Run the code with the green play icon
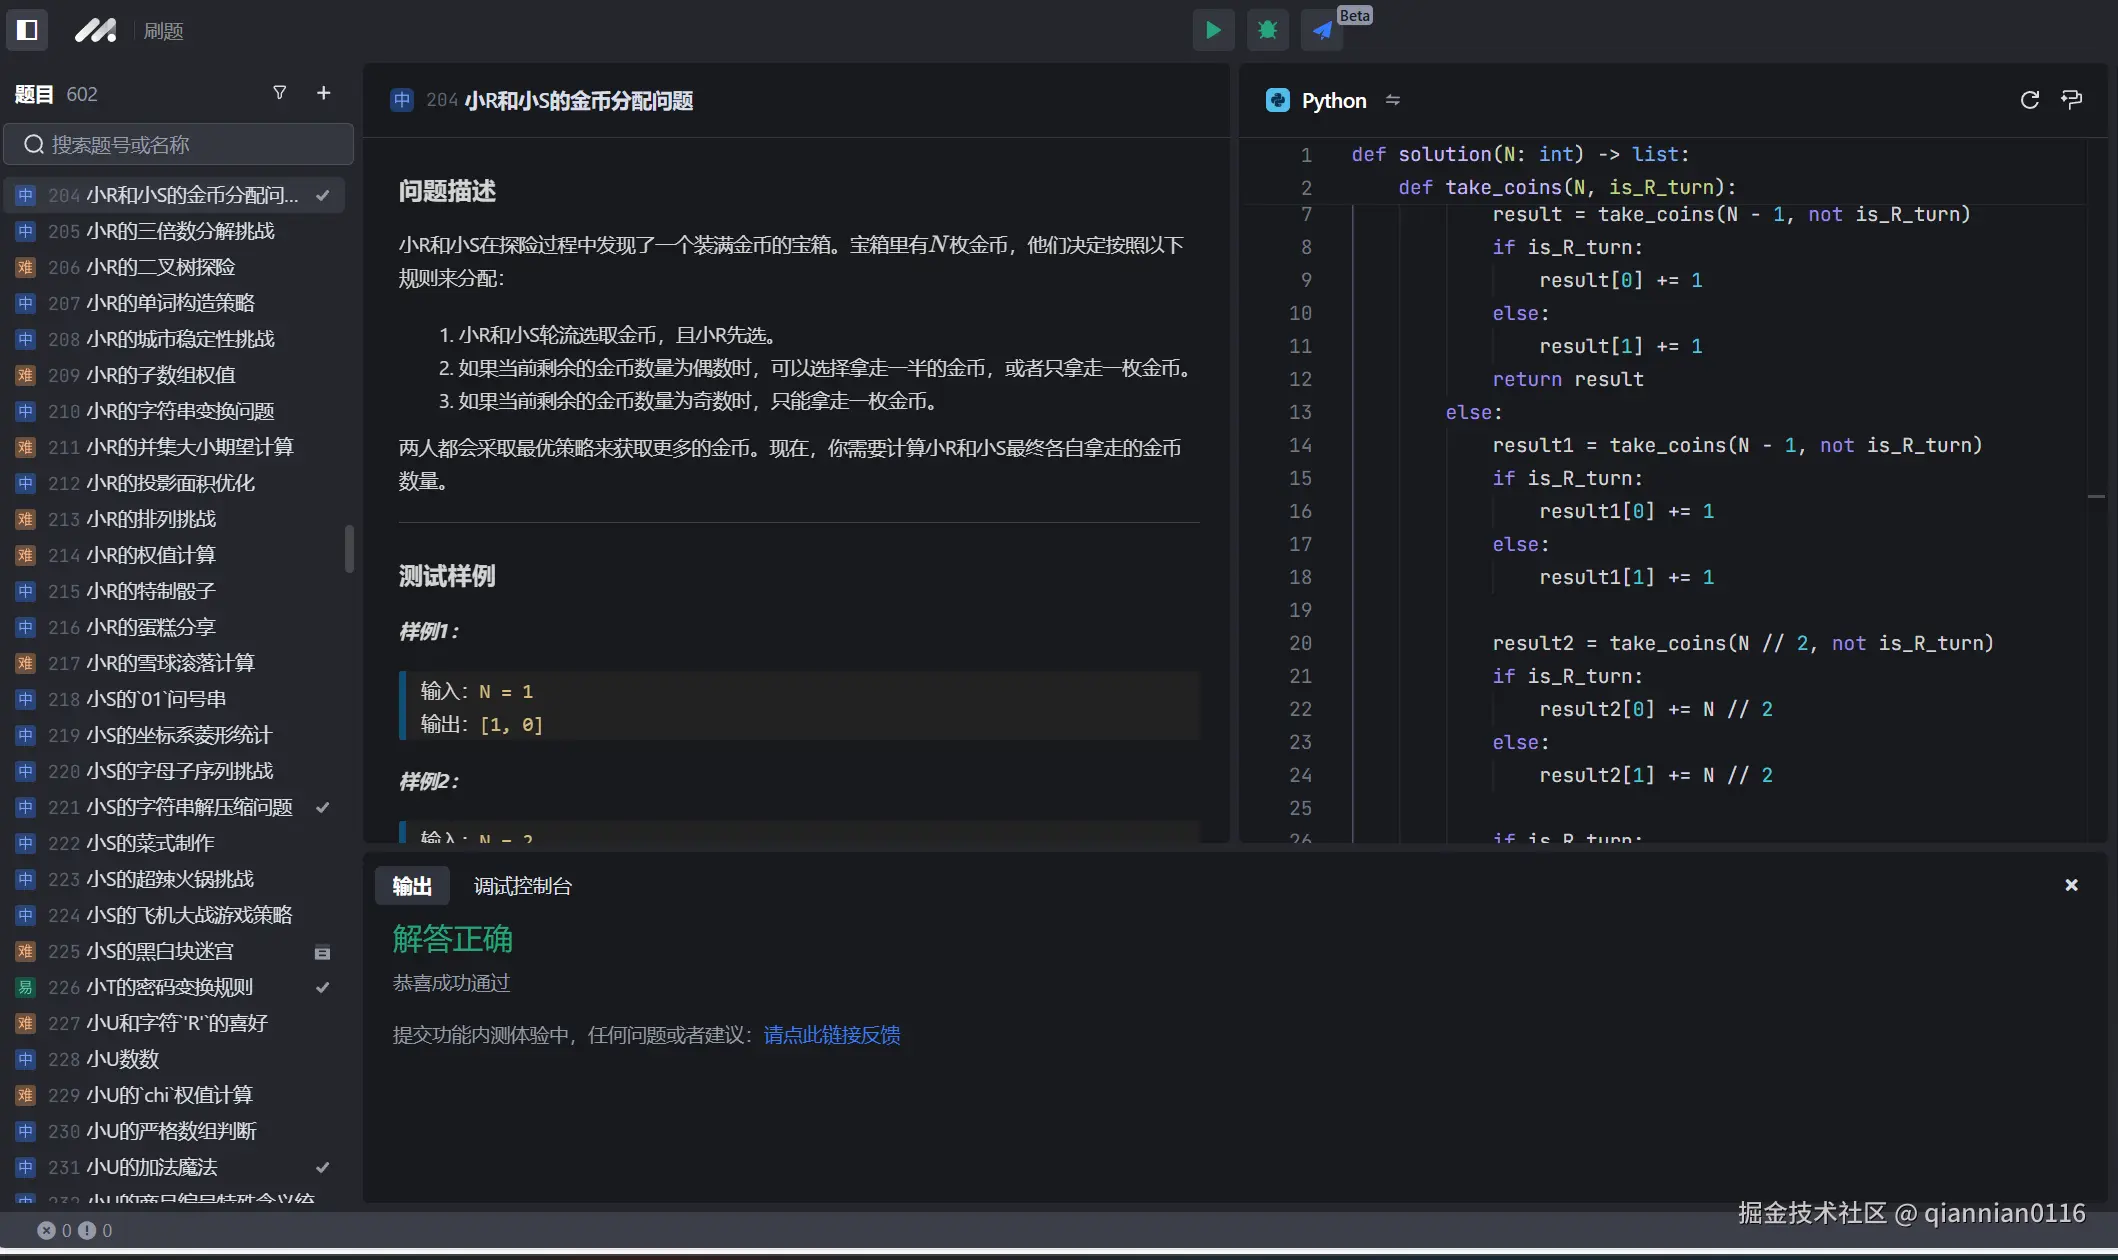The image size is (2118, 1260). [x=1213, y=30]
